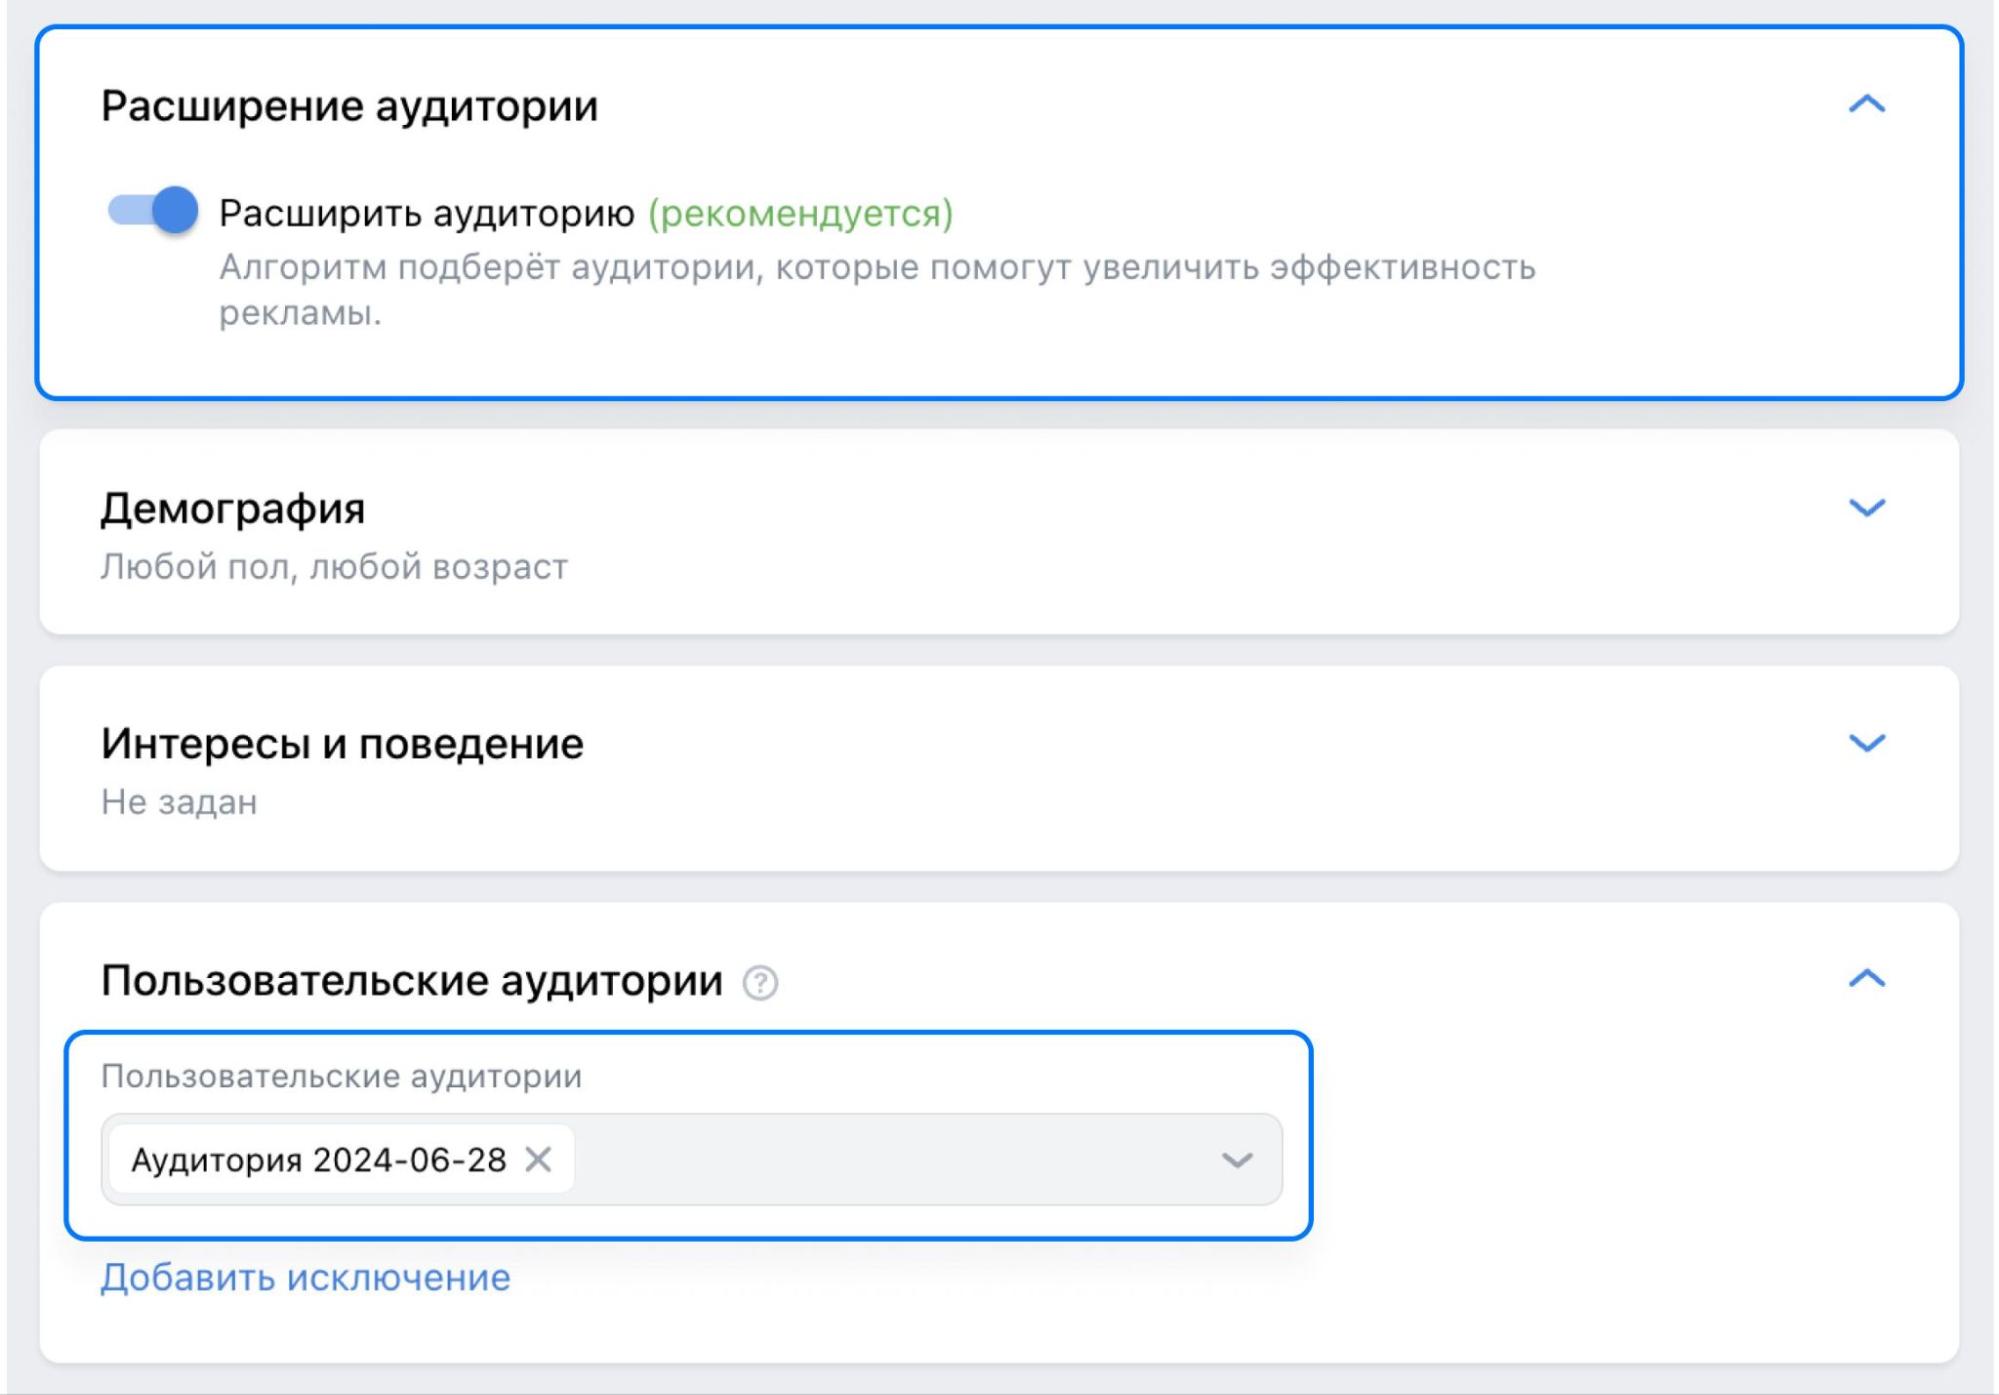The image size is (1999, 1395).
Task: Click the "Интересы и поведение" heading
Action: point(342,744)
